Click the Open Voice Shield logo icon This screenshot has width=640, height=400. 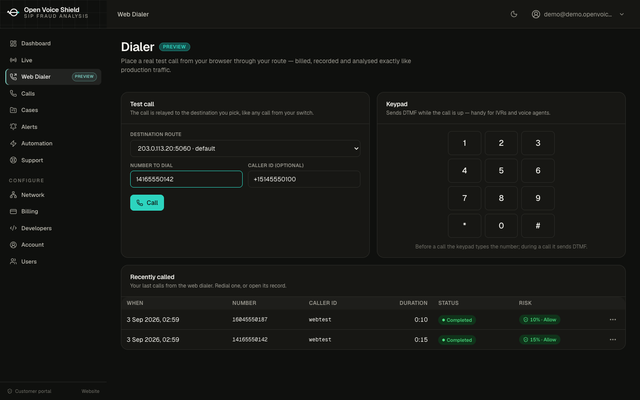(x=13, y=13)
